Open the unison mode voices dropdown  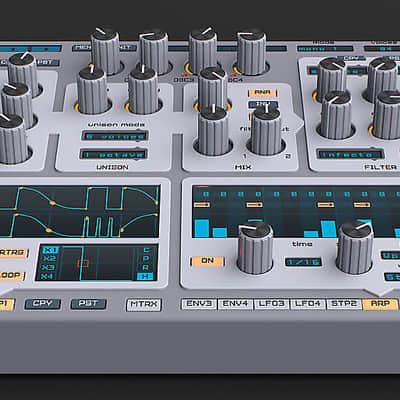point(115,136)
